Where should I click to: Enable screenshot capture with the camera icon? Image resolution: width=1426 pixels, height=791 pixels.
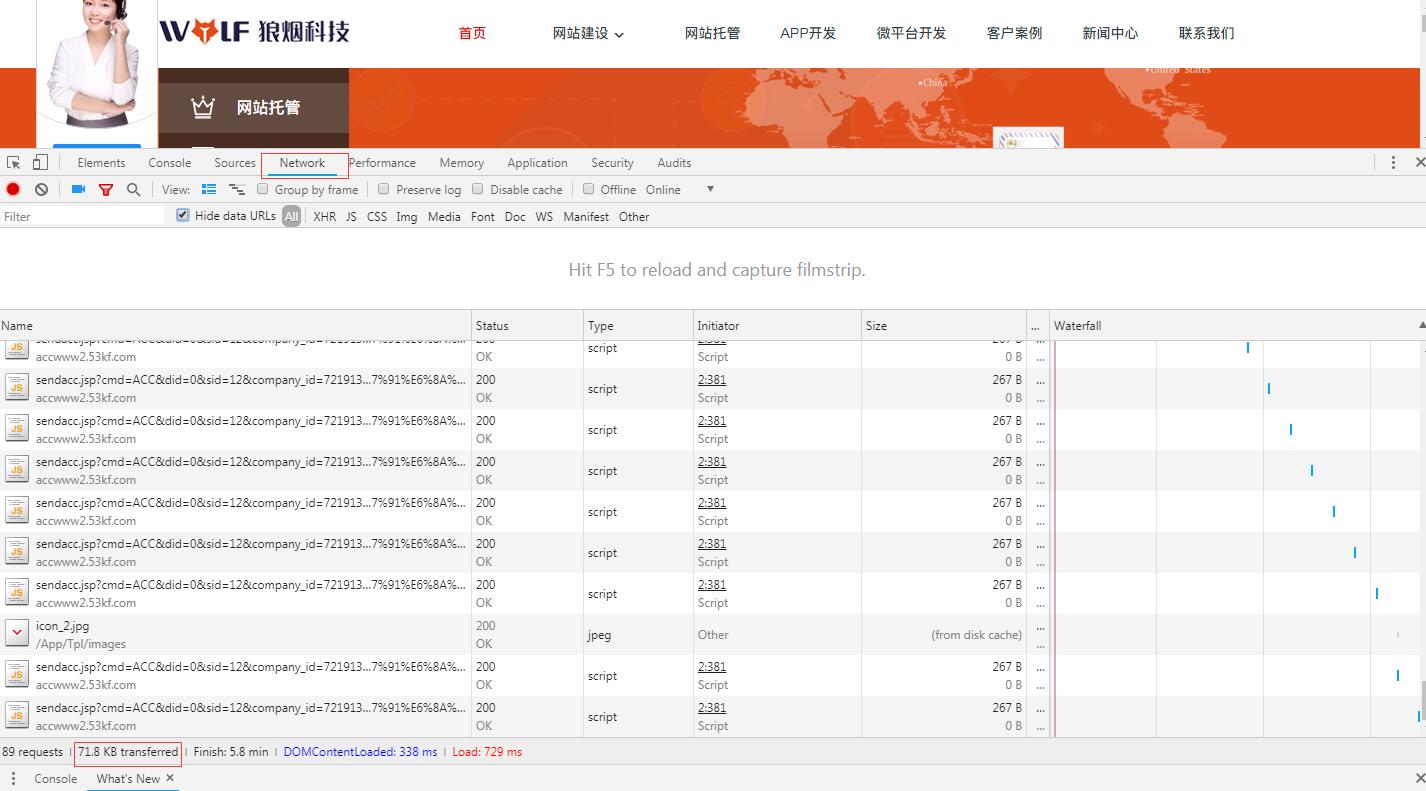(78, 189)
